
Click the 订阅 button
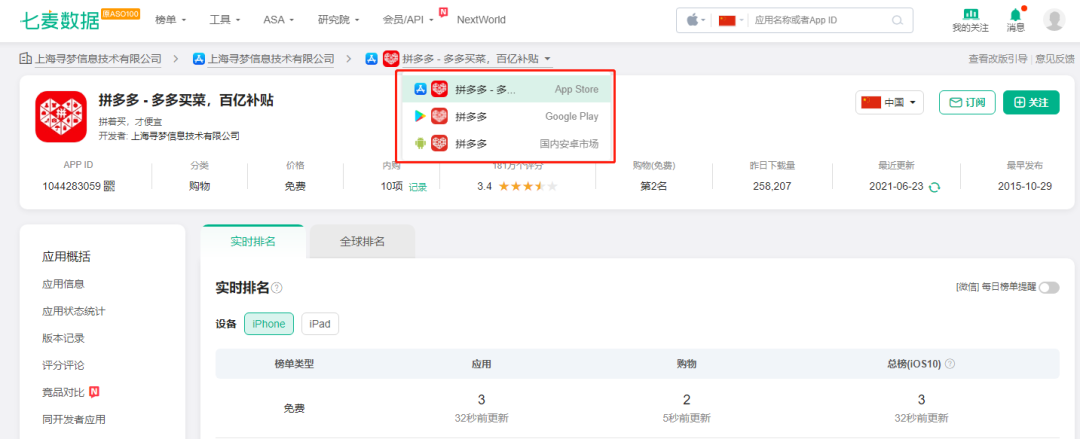967,103
